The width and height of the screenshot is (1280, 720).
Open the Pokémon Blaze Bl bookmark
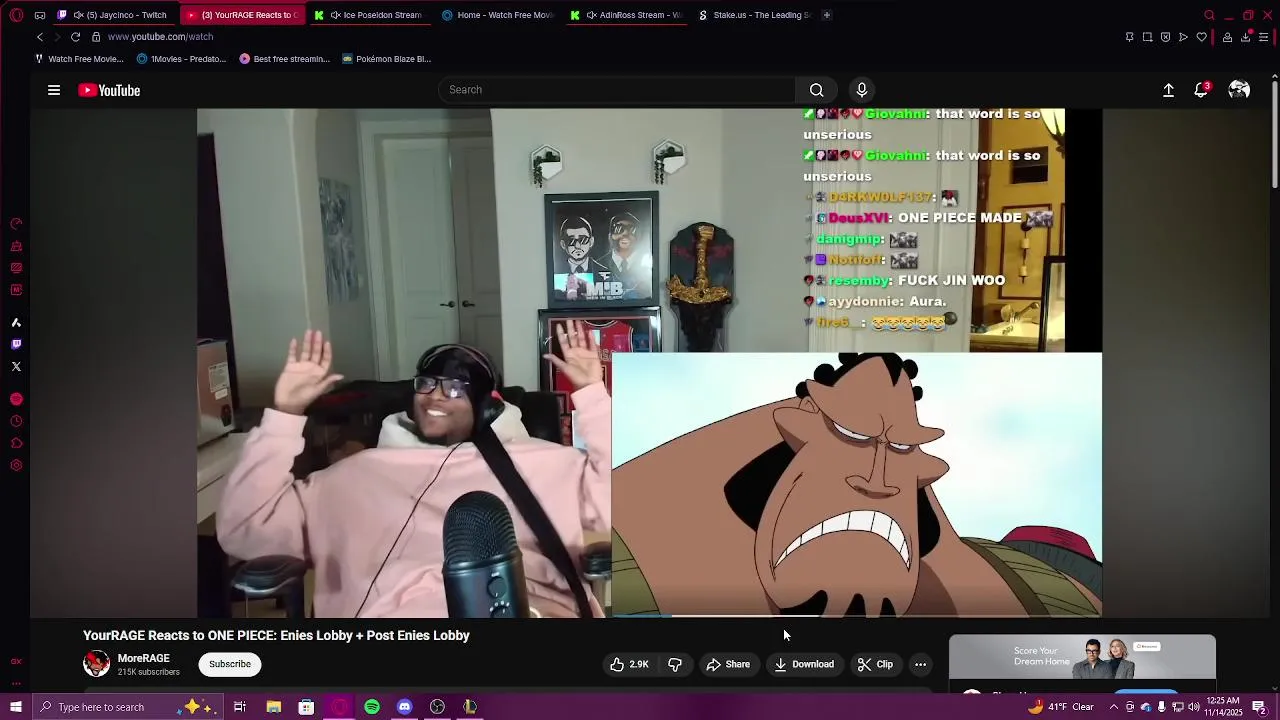[x=387, y=59]
